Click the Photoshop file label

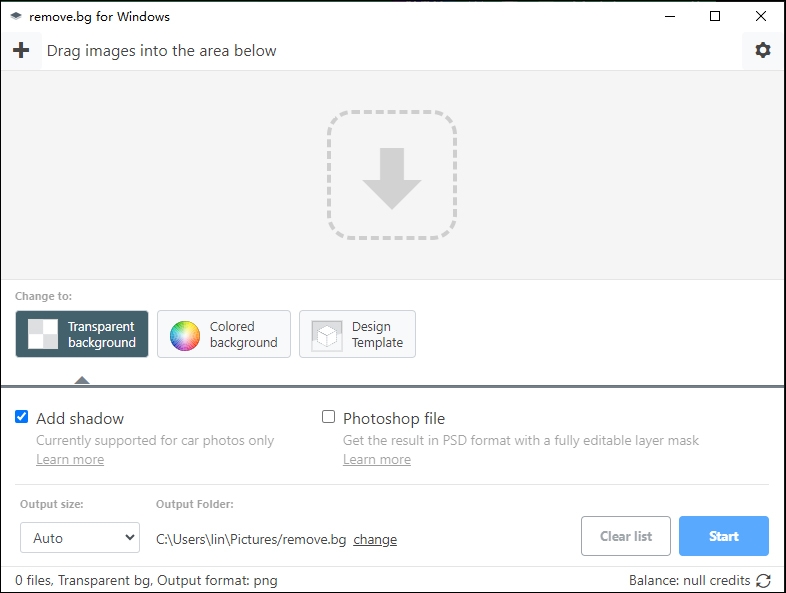(394, 419)
